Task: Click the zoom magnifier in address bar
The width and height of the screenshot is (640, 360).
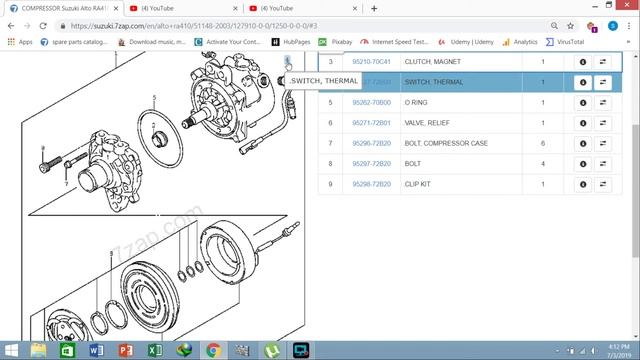Action: pos(554,26)
